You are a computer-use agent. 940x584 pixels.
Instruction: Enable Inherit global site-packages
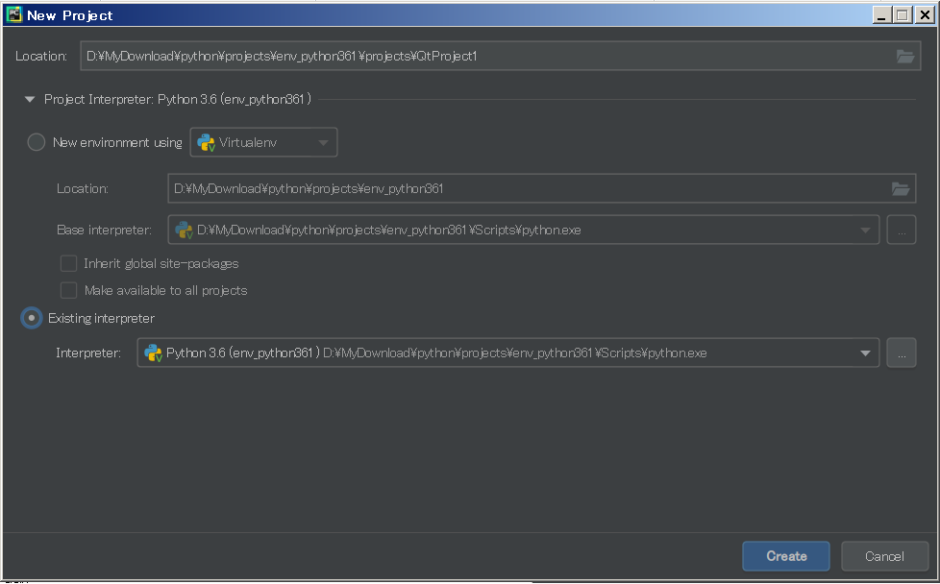(68, 263)
